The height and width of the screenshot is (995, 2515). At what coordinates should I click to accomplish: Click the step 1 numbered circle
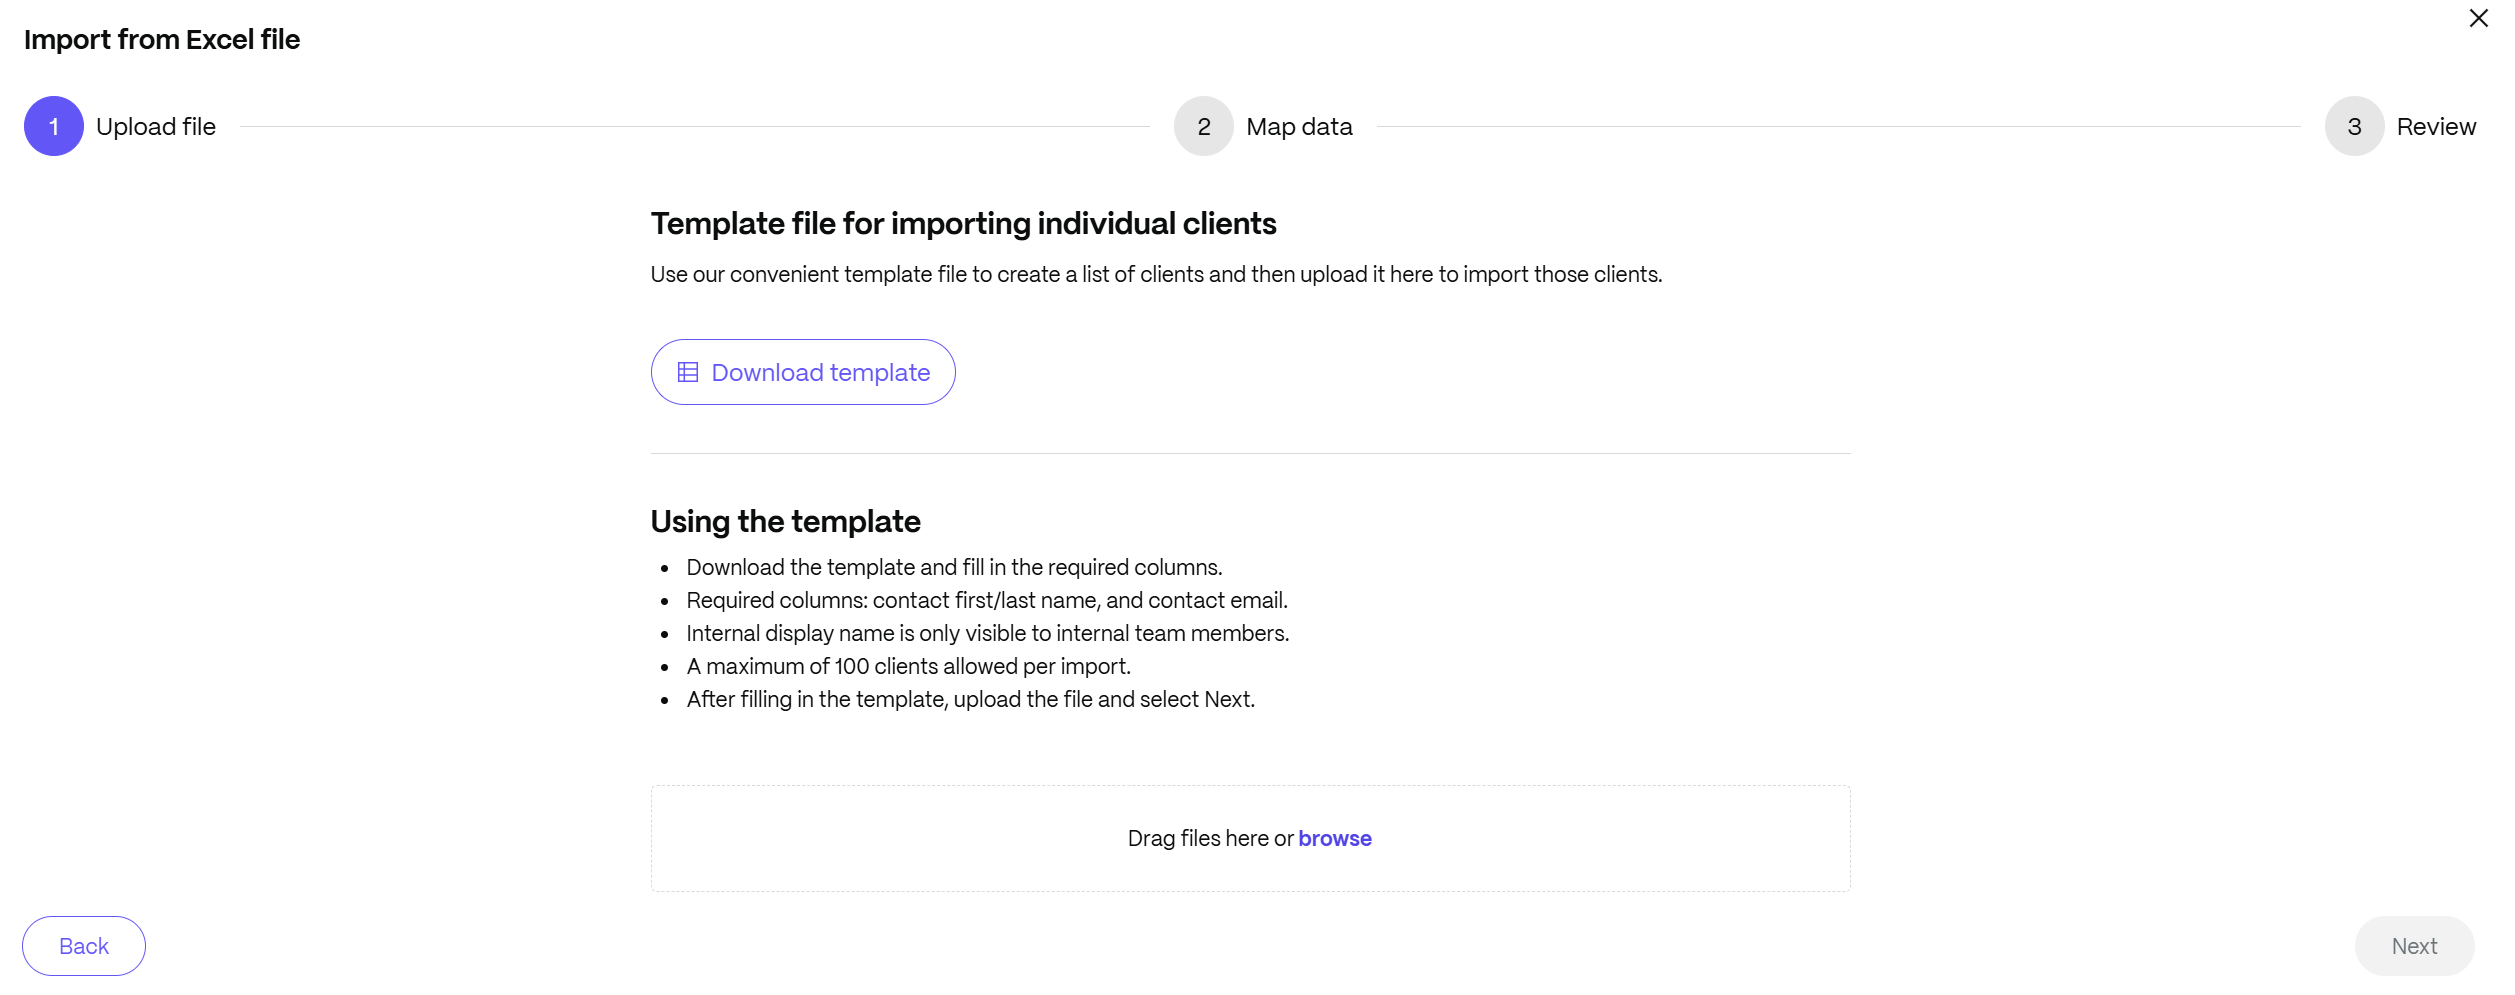[53, 125]
